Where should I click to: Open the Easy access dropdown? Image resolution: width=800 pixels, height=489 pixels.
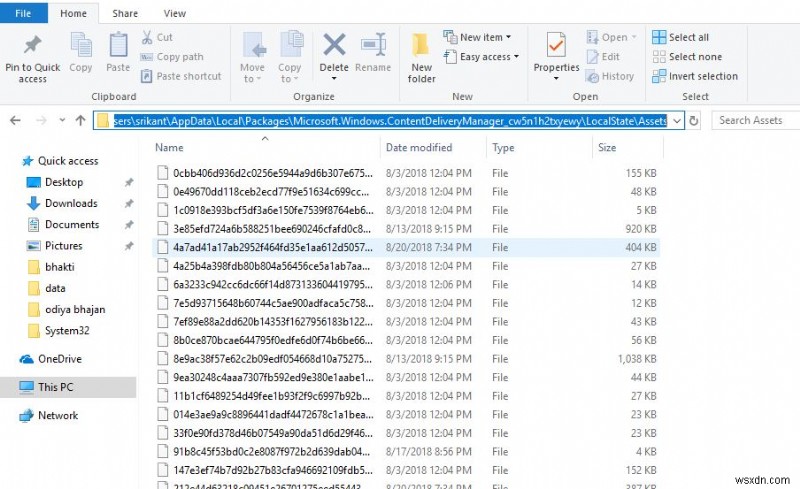pos(481,57)
